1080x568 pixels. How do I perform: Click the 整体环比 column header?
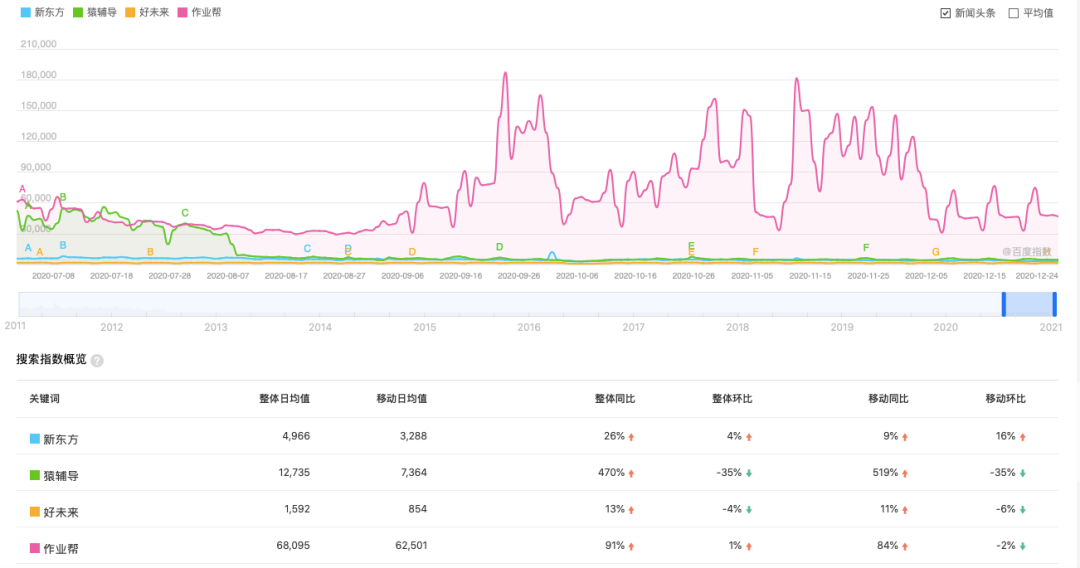coord(732,399)
